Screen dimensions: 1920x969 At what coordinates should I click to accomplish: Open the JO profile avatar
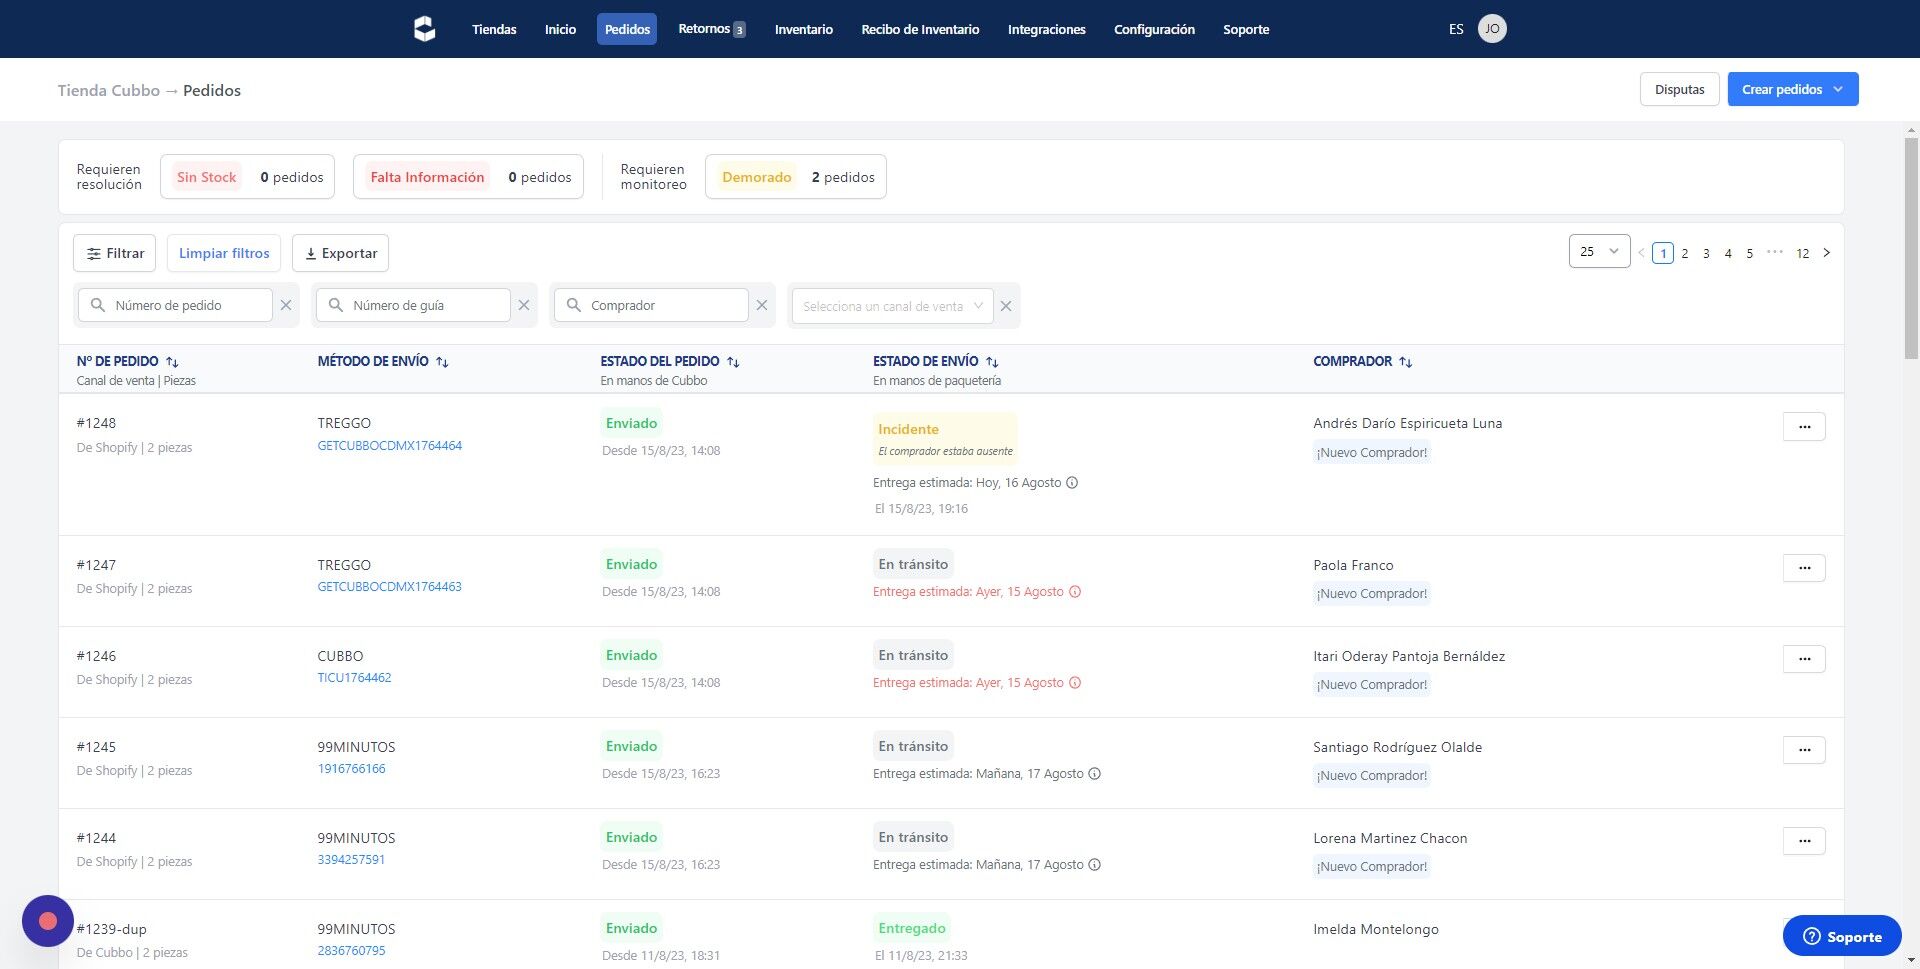[1492, 28]
